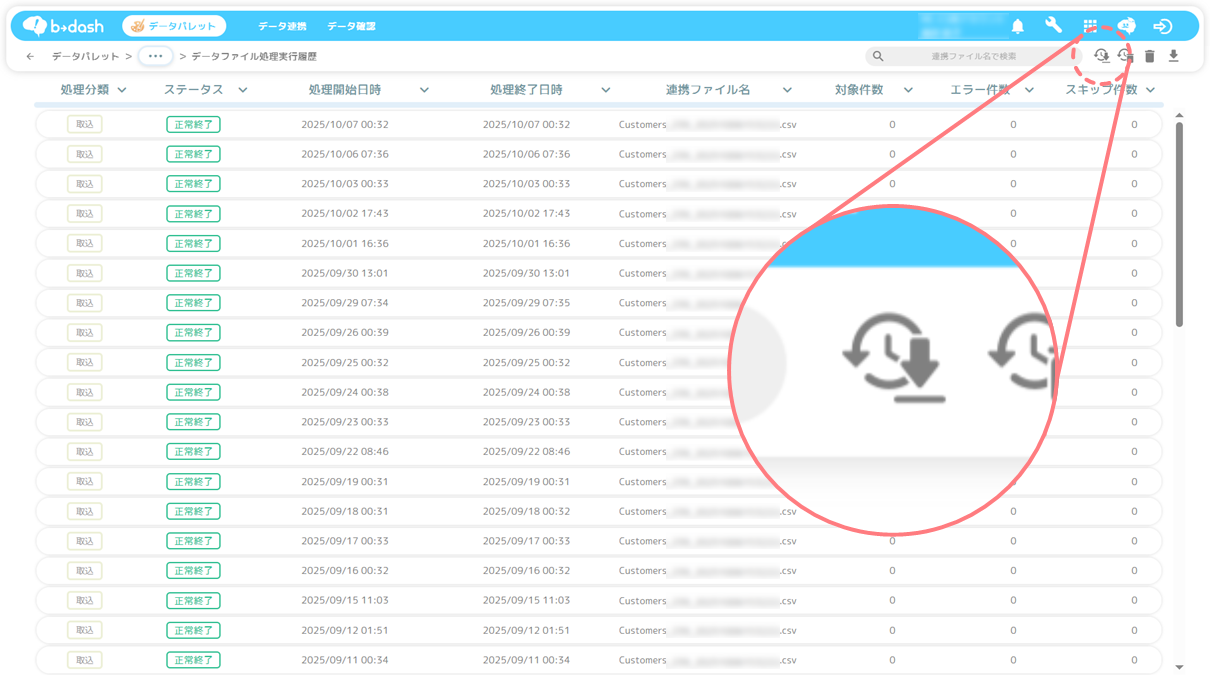Click the logout arrow icon
1210x680 pixels.
tap(1162, 26)
